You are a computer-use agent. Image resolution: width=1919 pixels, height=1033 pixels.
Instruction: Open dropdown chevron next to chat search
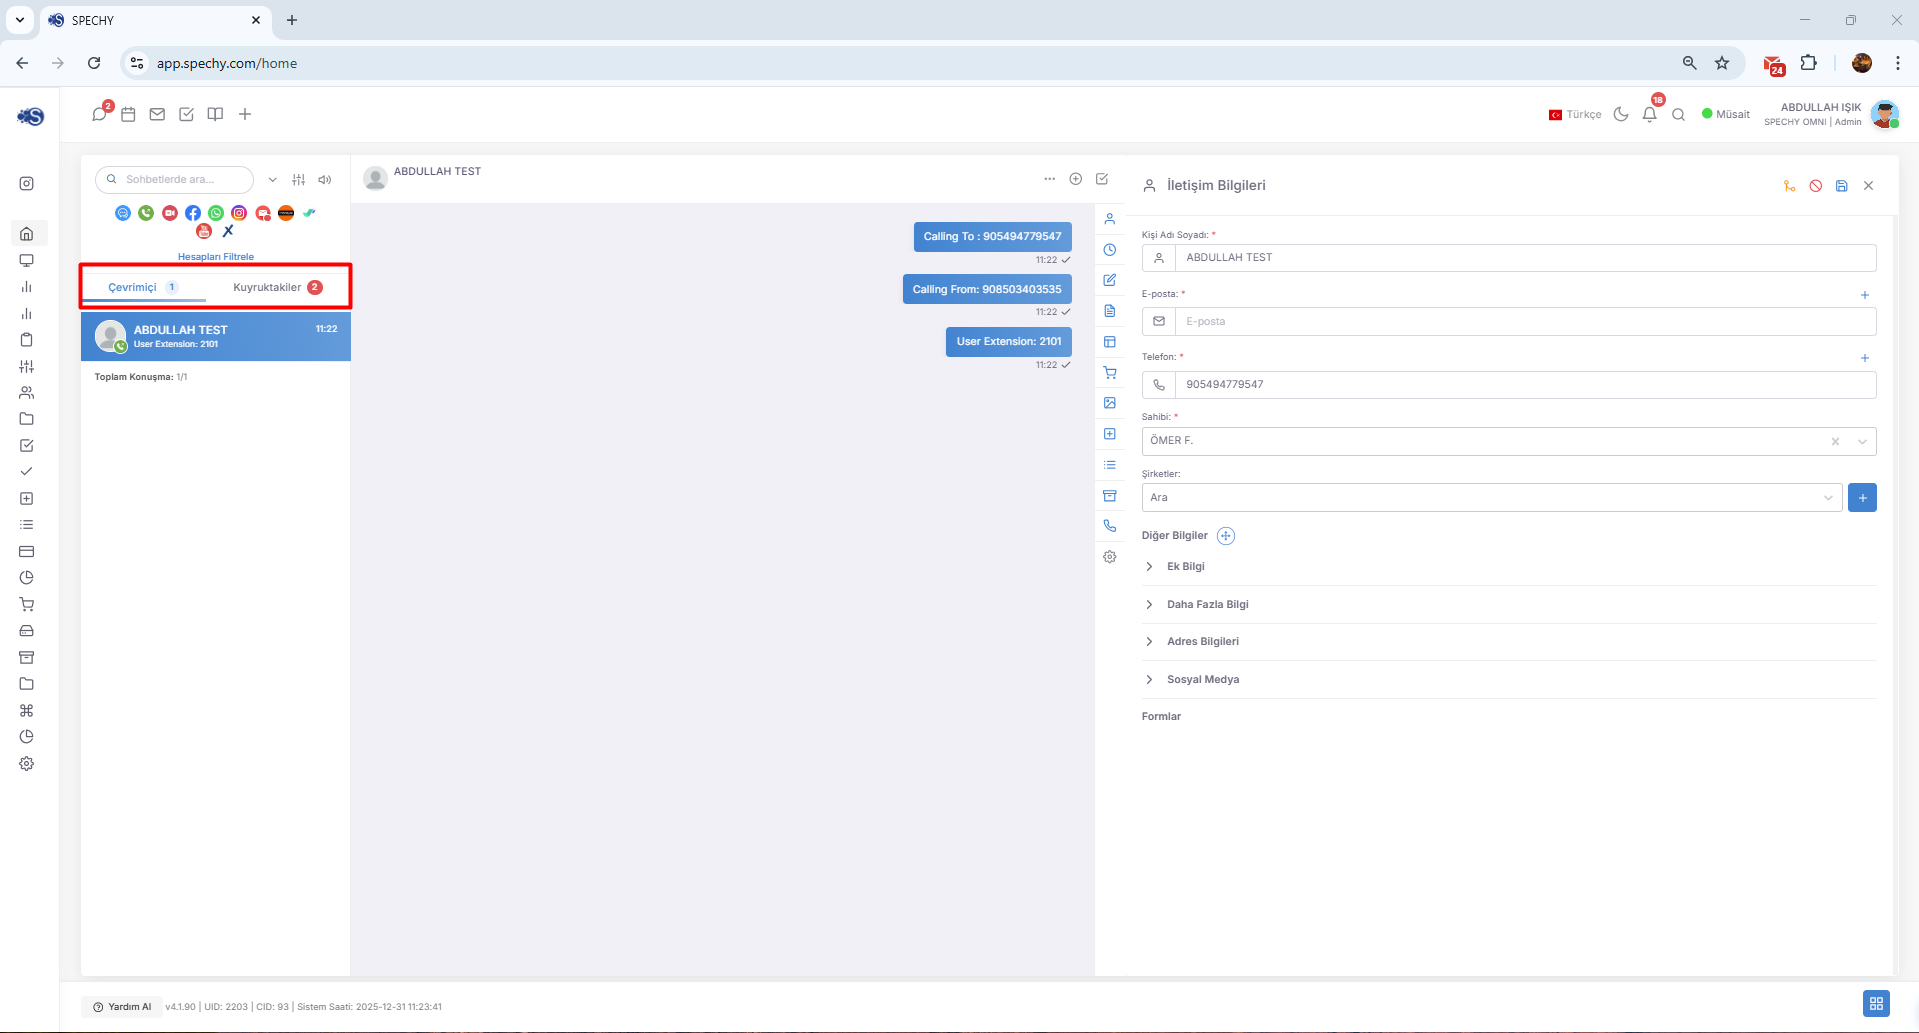[272, 180]
